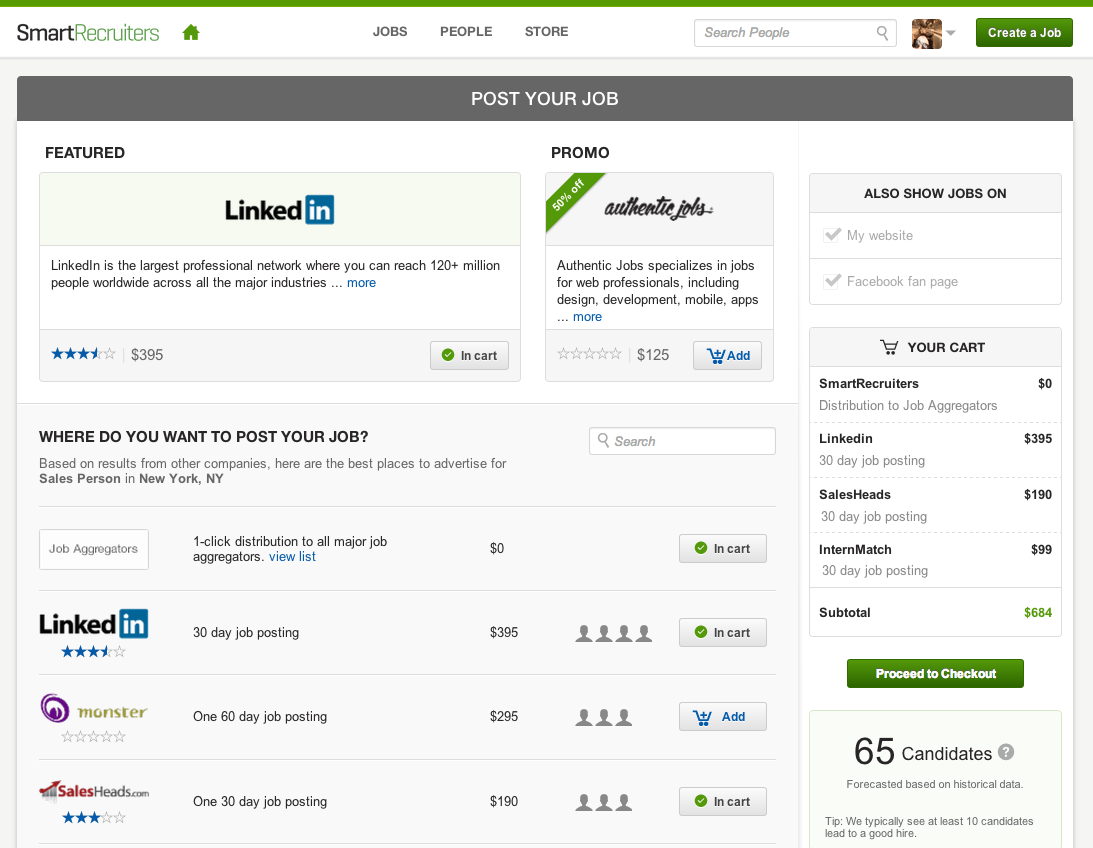This screenshot has width=1093, height=848.
Task: Open the user profile avatar
Action: click(926, 33)
